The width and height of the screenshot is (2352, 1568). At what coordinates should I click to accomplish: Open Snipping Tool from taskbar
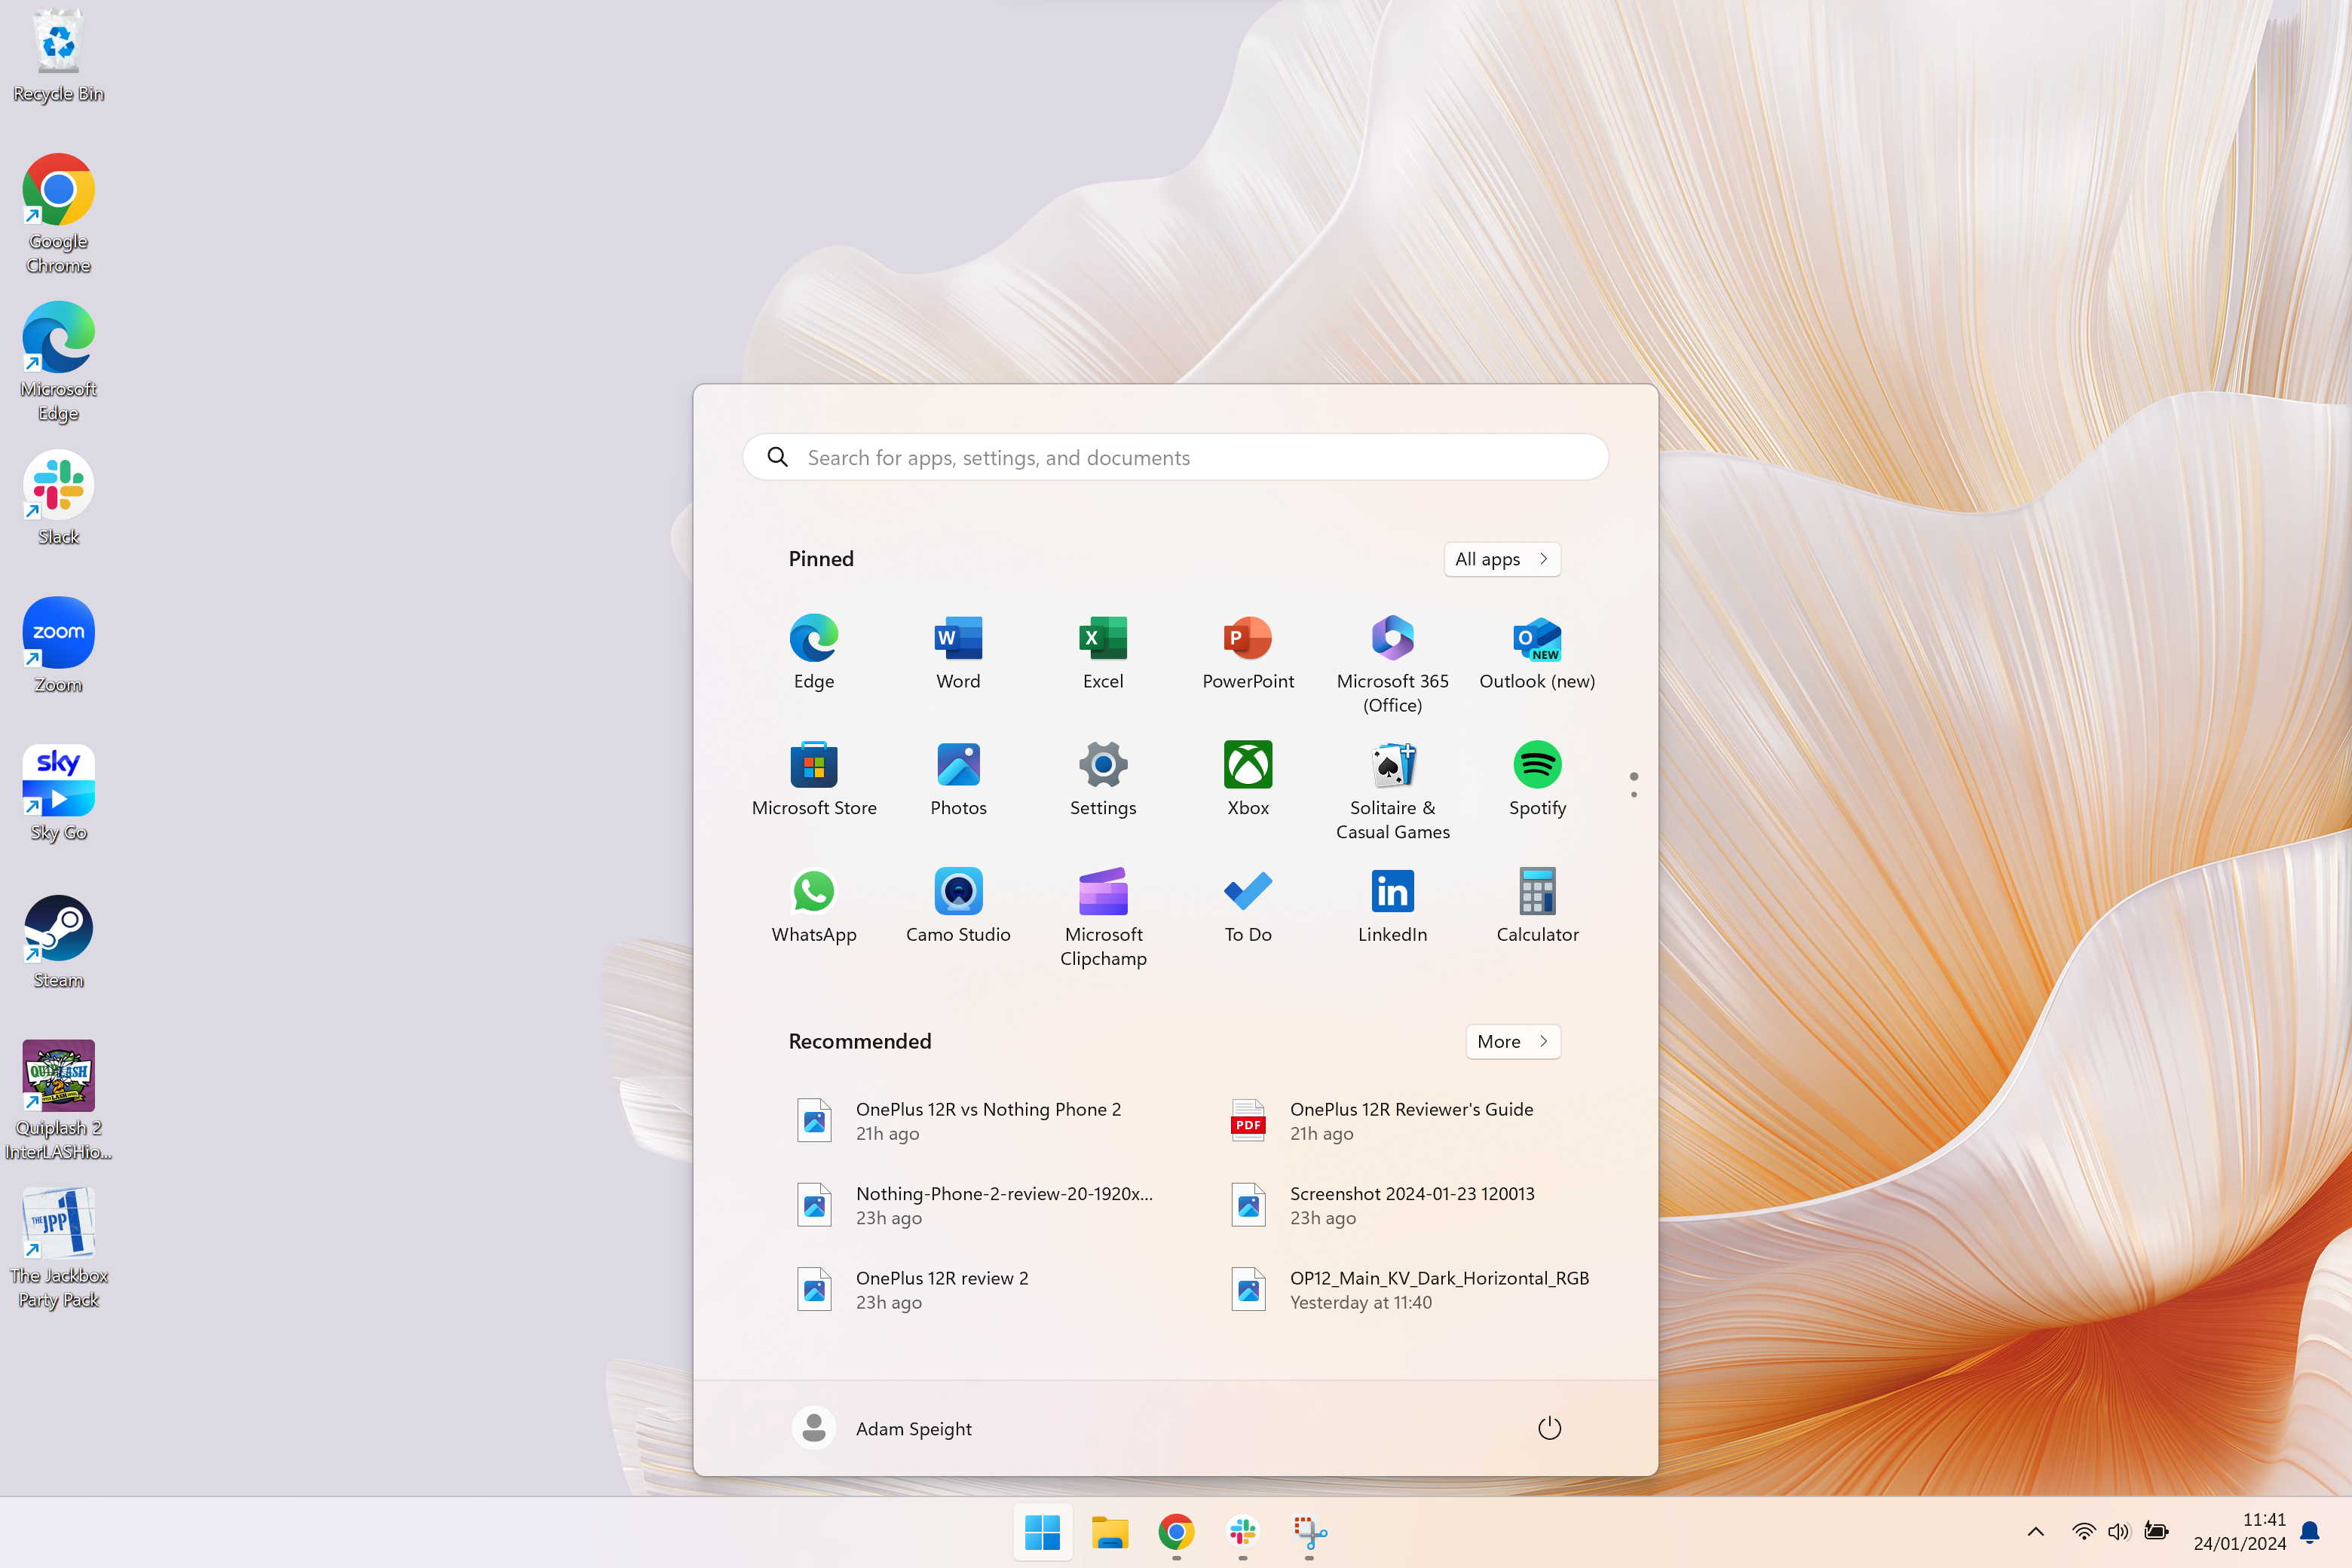coord(1309,1531)
